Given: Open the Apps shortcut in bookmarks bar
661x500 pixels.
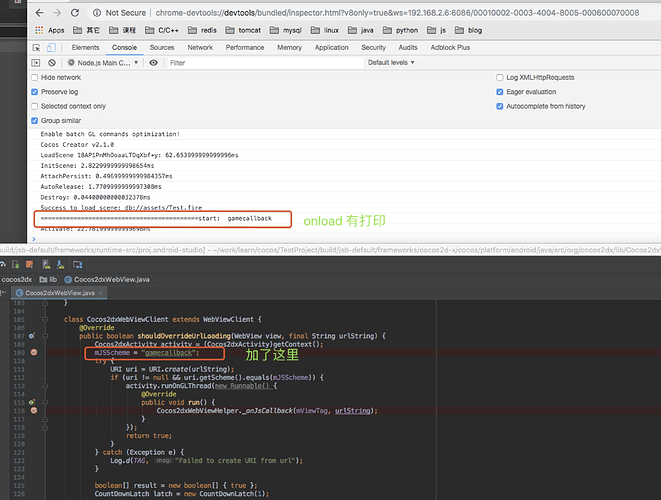Looking at the screenshot, I should (47, 30).
